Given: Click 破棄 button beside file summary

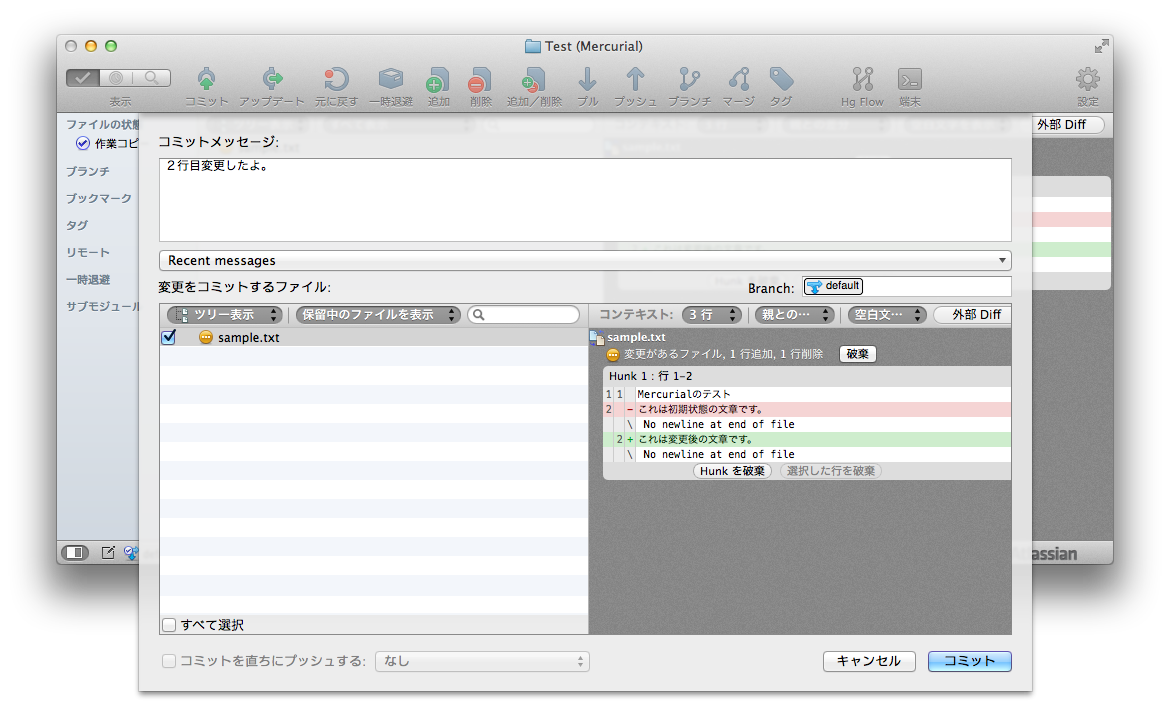Looking at the screenshot, I should pyautogui.click(x=857, y=354).
